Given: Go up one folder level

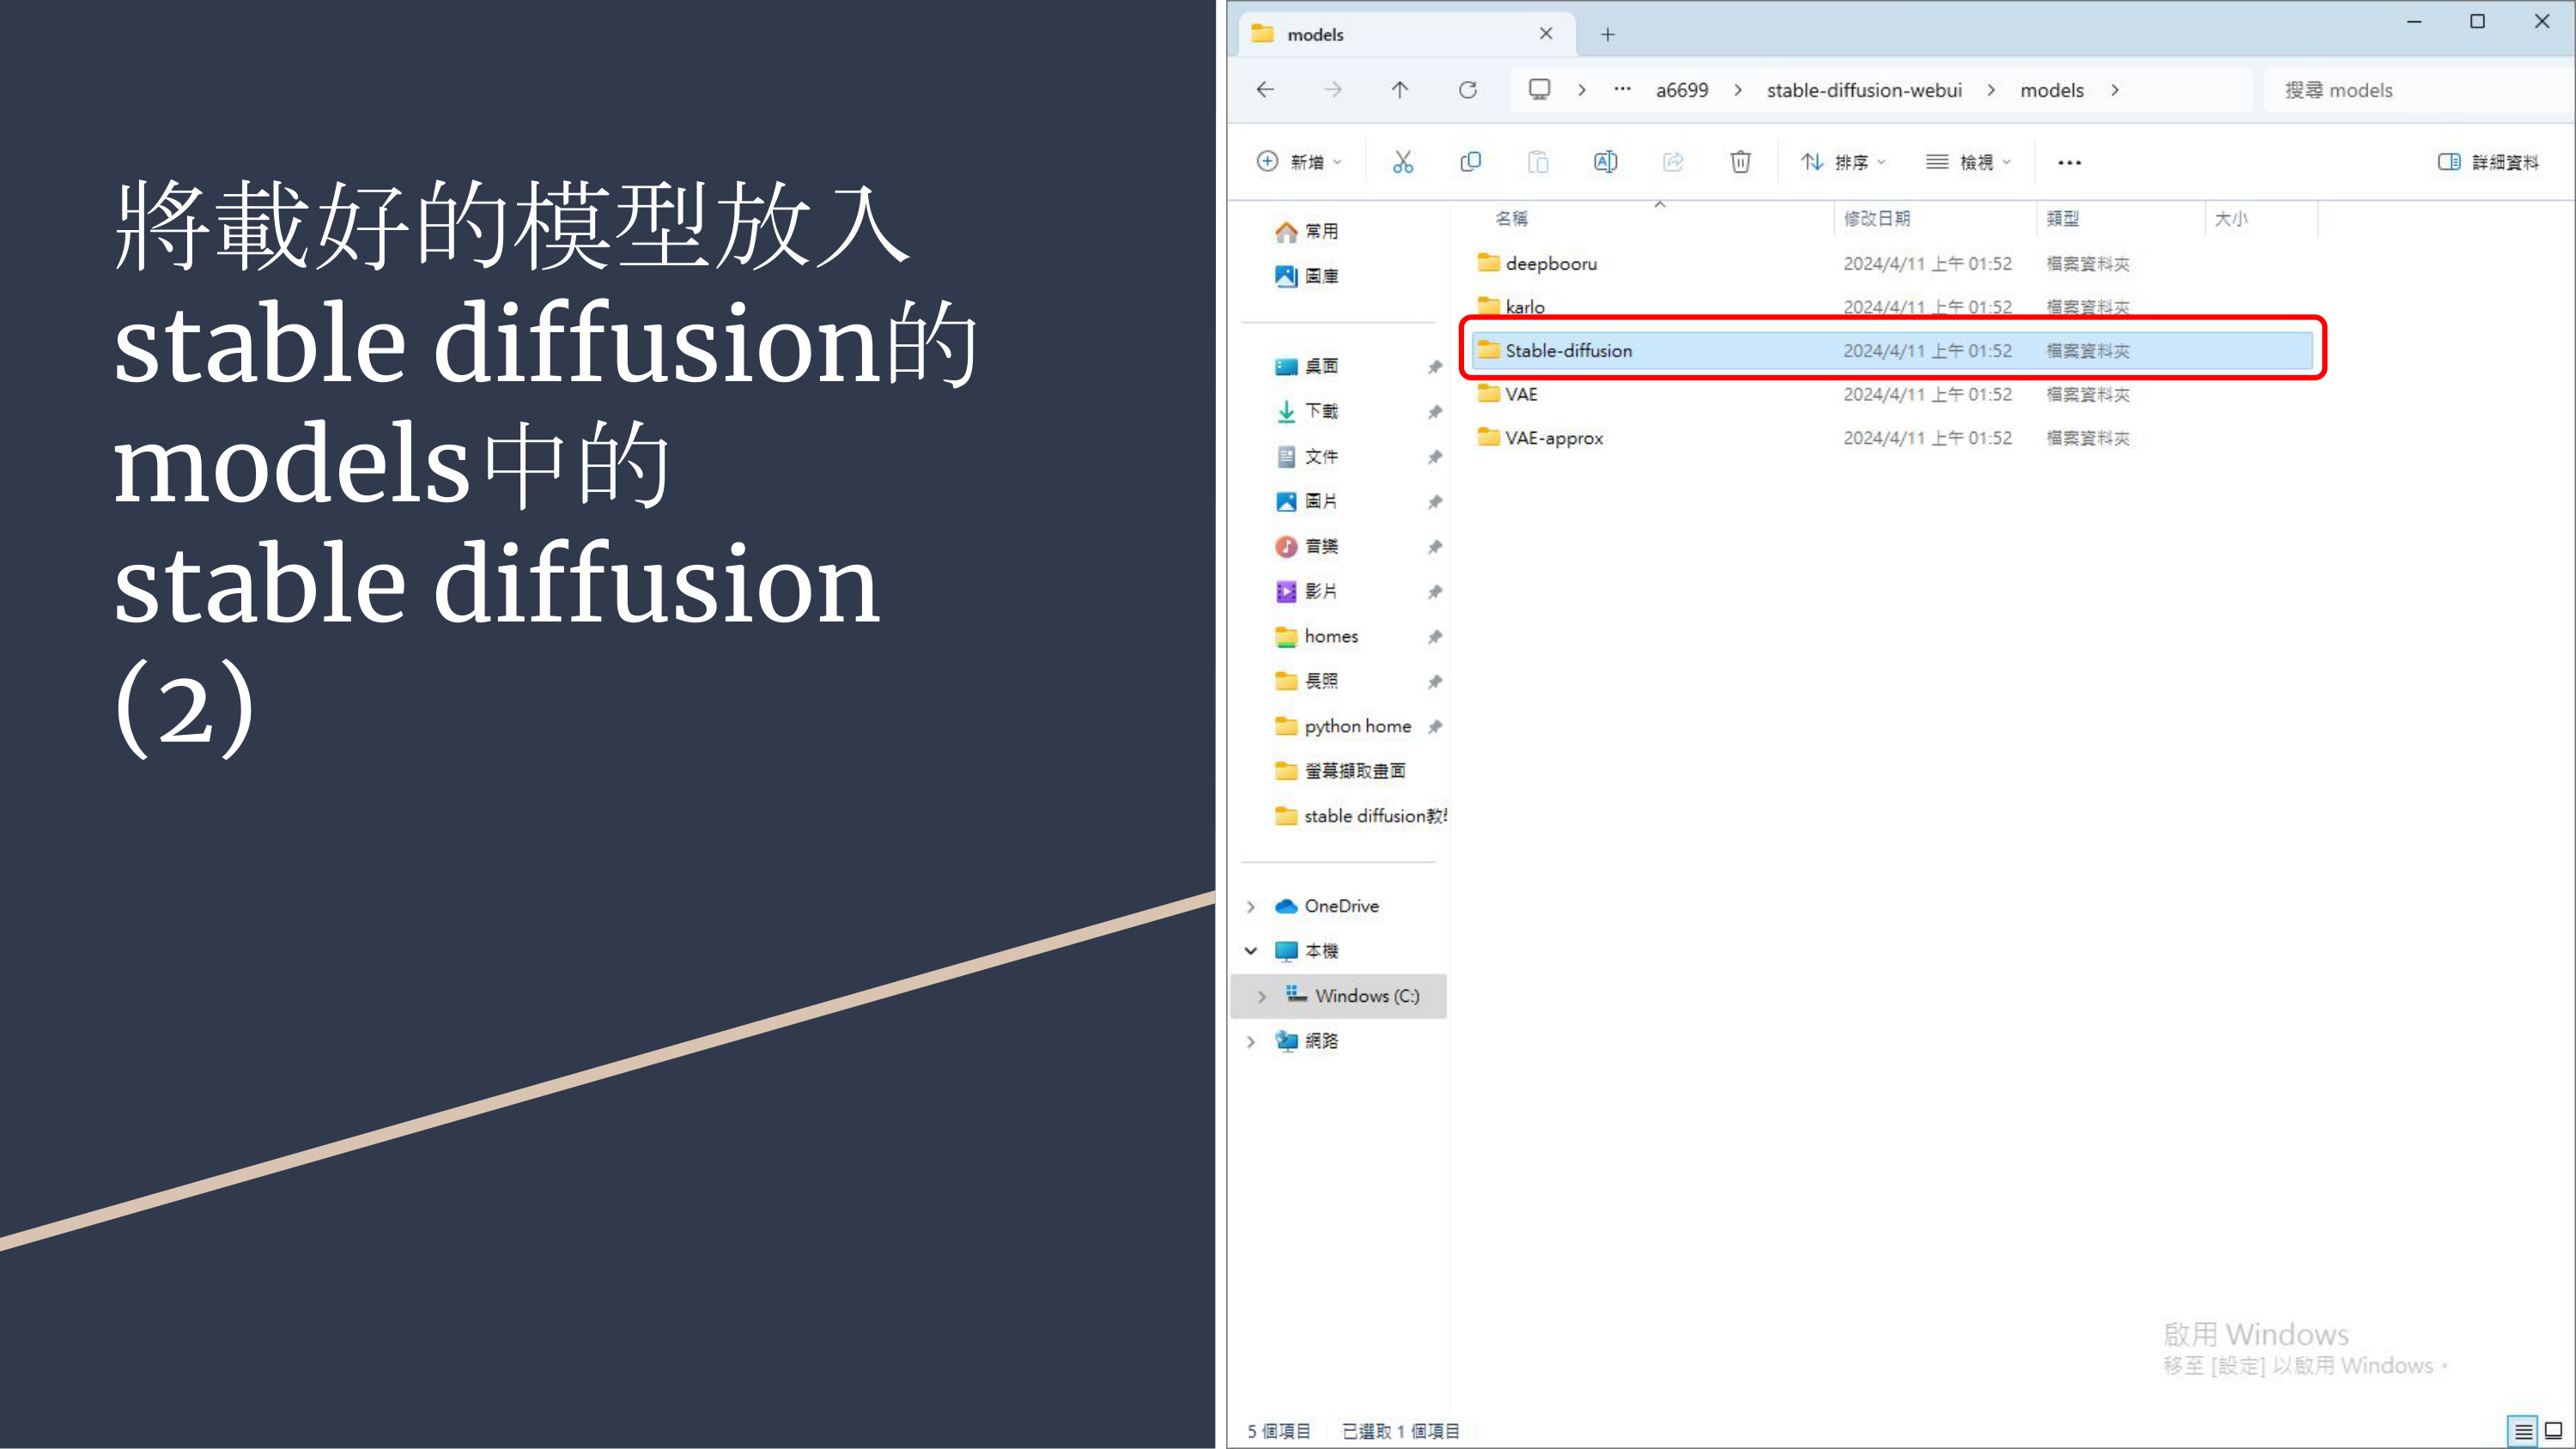Looking at the screenshot, I should point(1400,90).
